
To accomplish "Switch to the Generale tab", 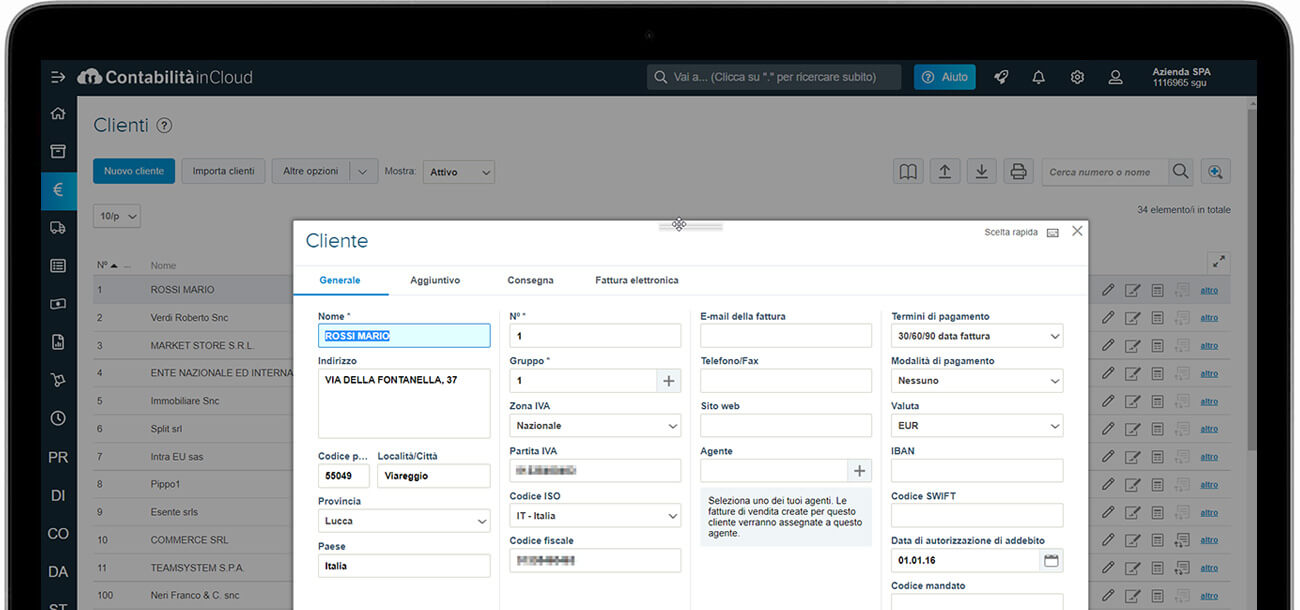I will [340, 281].
